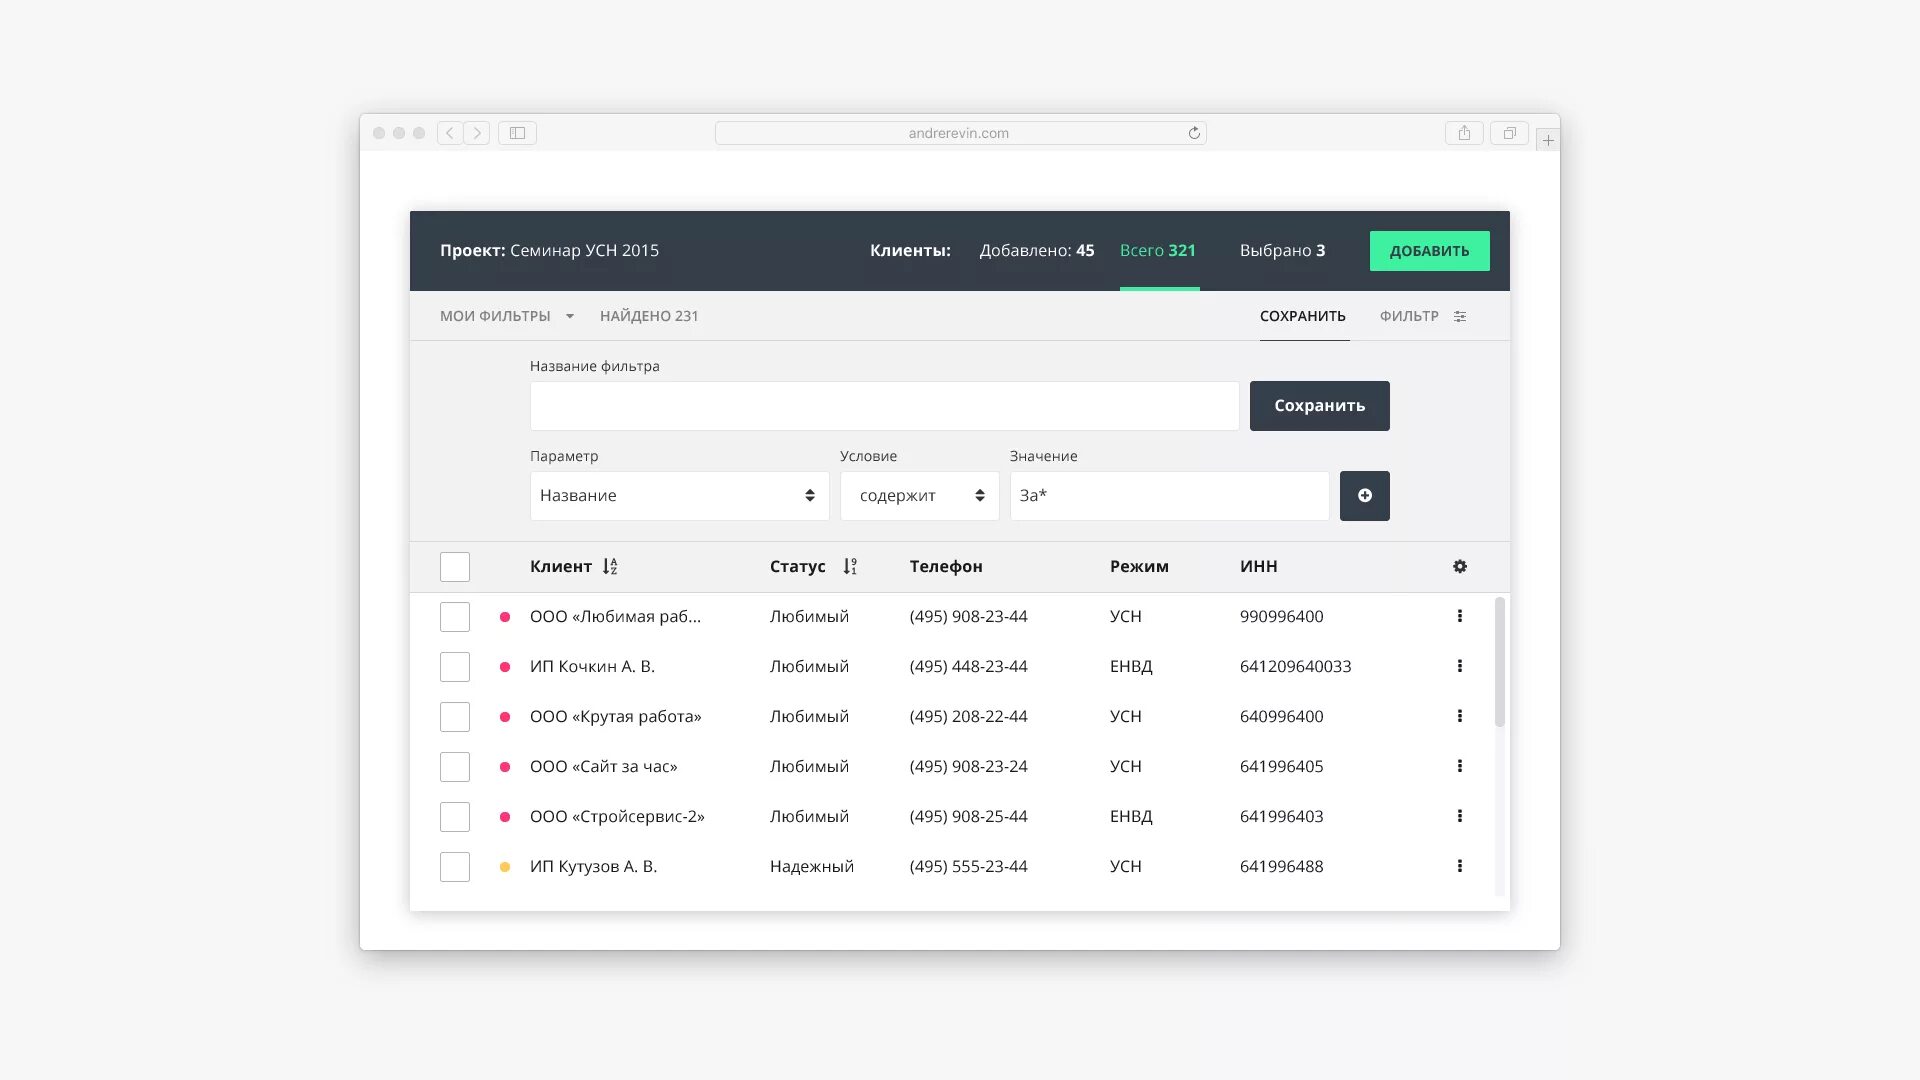Open actions menu for ИП Кочкин А. В.
Viewport: 1920px width, 1080px height.
click(1460, 667)
